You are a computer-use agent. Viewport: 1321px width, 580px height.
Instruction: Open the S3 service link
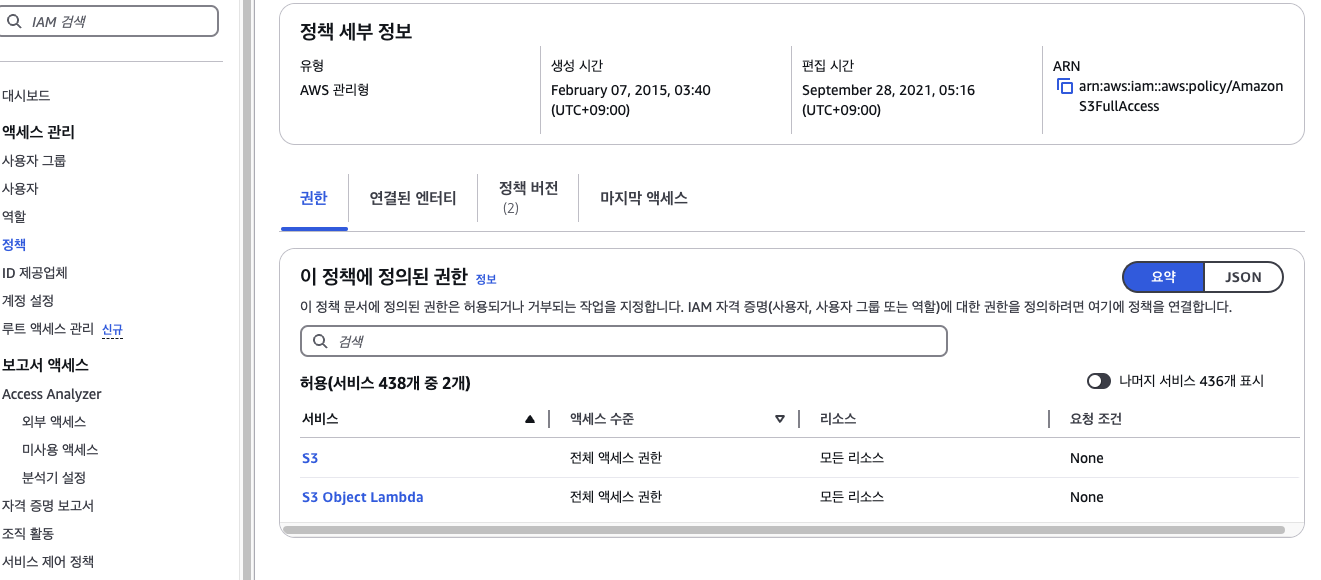coord(310,458)
